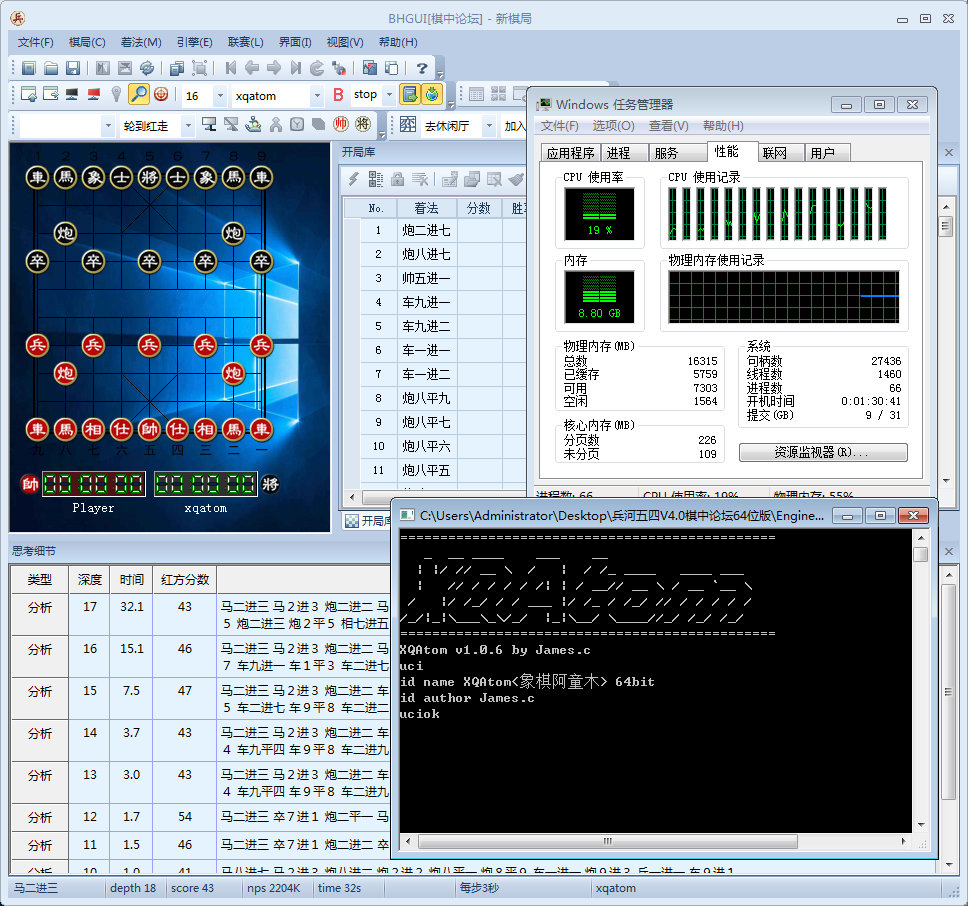Screen dimensions: 968x906
Task: Select the black 將 general on the board
Action: pos(149,178)
